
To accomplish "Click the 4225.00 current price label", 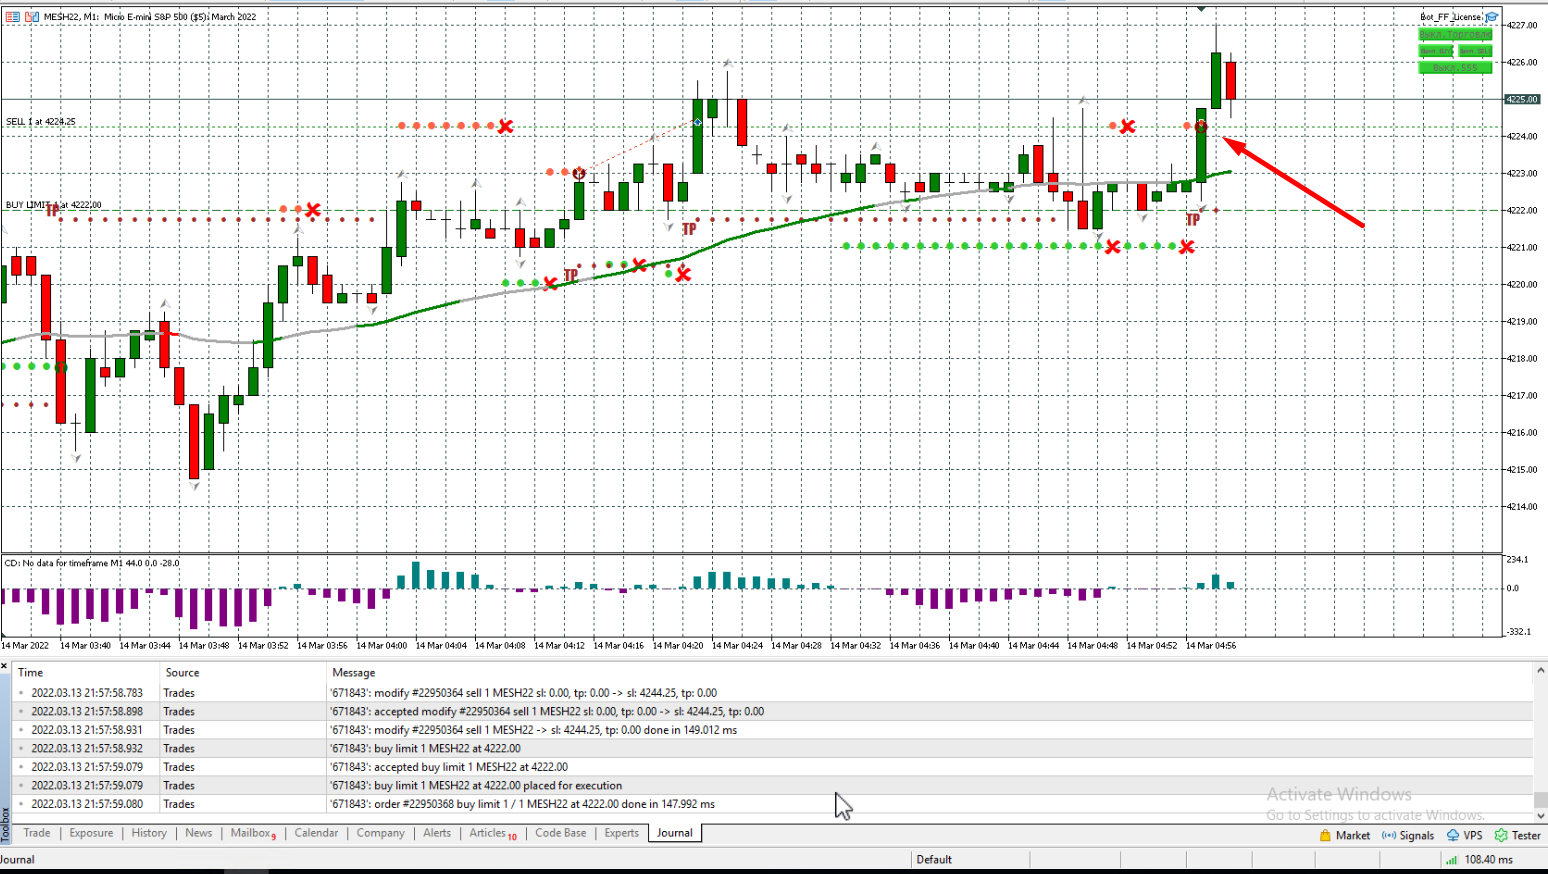I will (1522, 99).
